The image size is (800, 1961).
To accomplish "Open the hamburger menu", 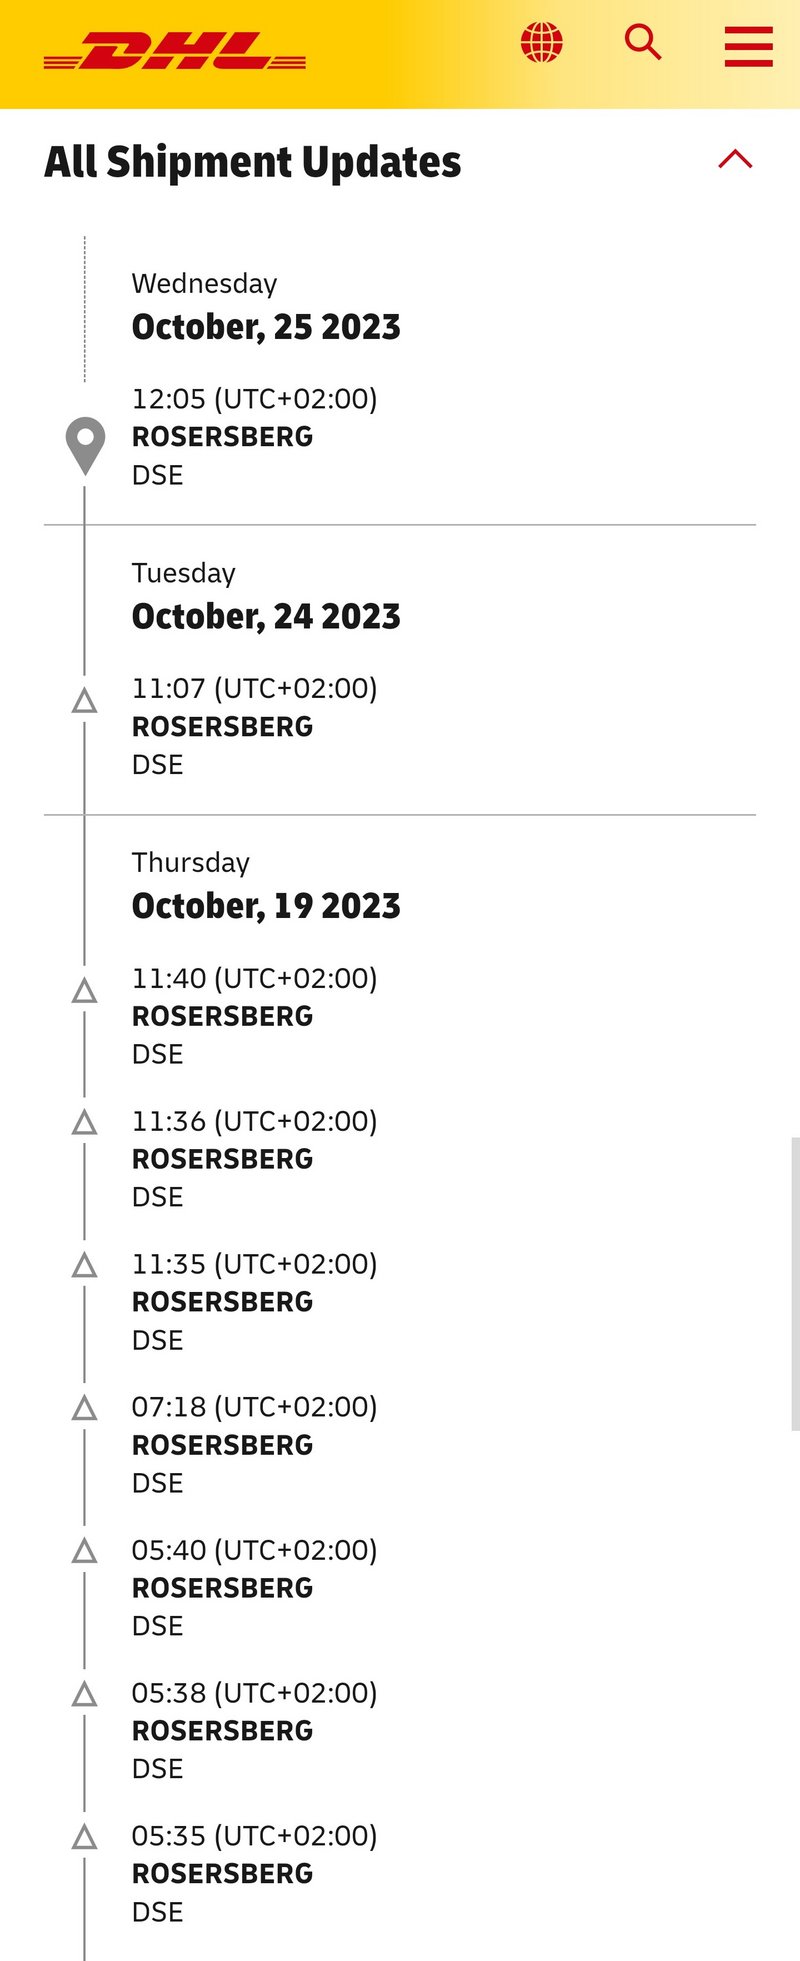I will 748,46.
